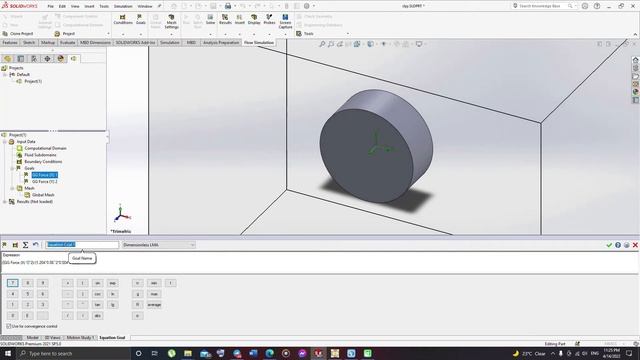Click the abs function key
The width and height of the screenshot is (640, 360).
pyautogui.click(x=98, y=316)
